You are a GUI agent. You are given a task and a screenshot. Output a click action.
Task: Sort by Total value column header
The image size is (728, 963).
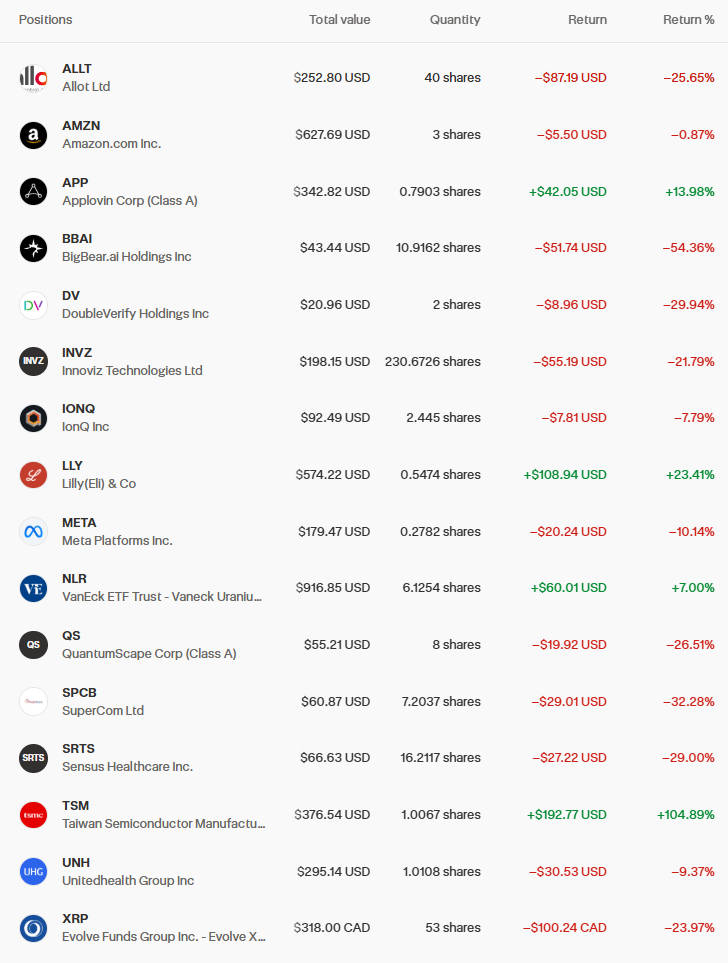[x=339, y=20]
